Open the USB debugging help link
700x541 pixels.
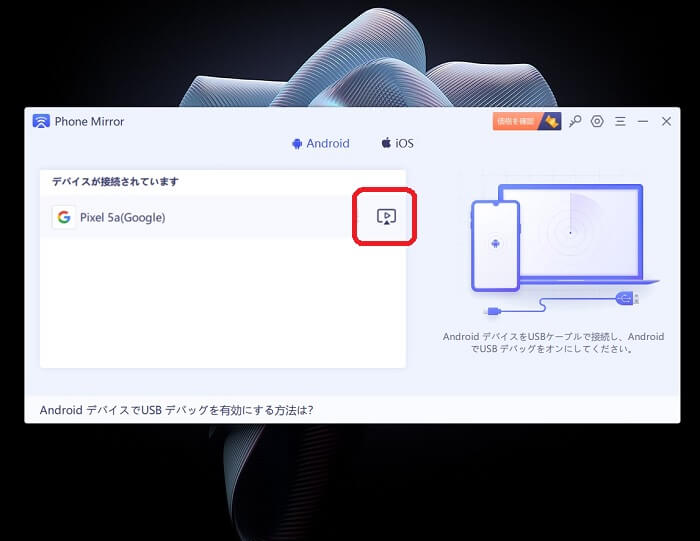[x=176, y=410]
